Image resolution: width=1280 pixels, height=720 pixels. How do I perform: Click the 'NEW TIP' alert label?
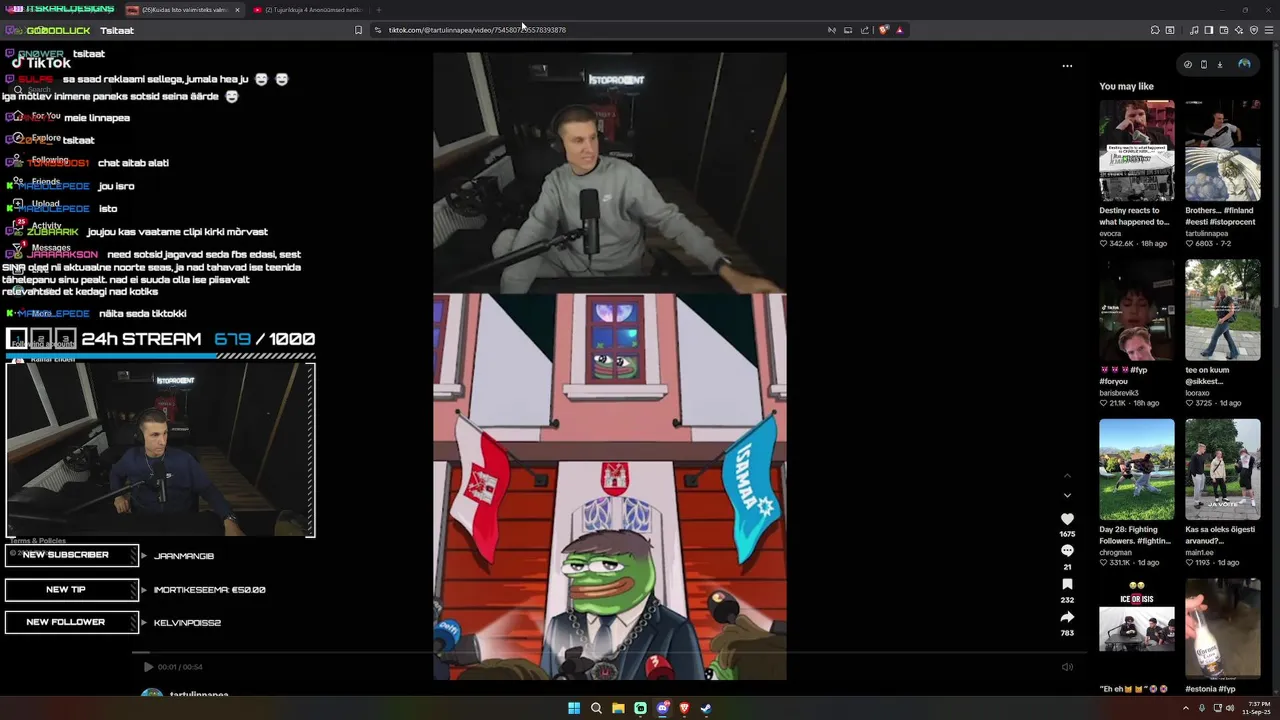tap(72, 590)
